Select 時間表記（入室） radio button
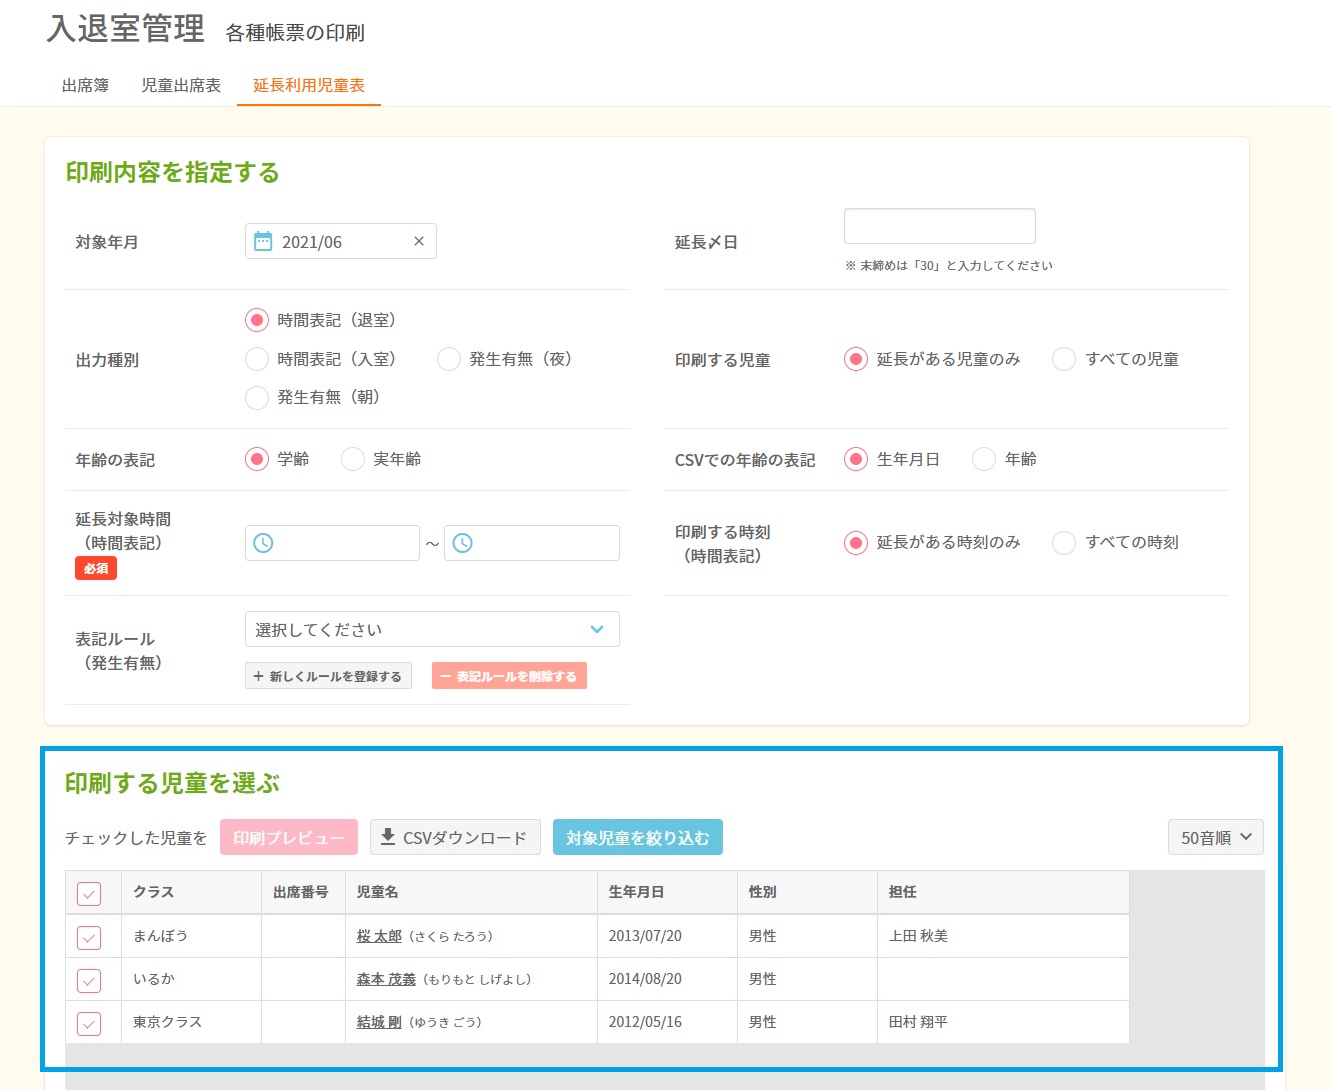Screen dimensions: 1332x1090 pos(257,359)
